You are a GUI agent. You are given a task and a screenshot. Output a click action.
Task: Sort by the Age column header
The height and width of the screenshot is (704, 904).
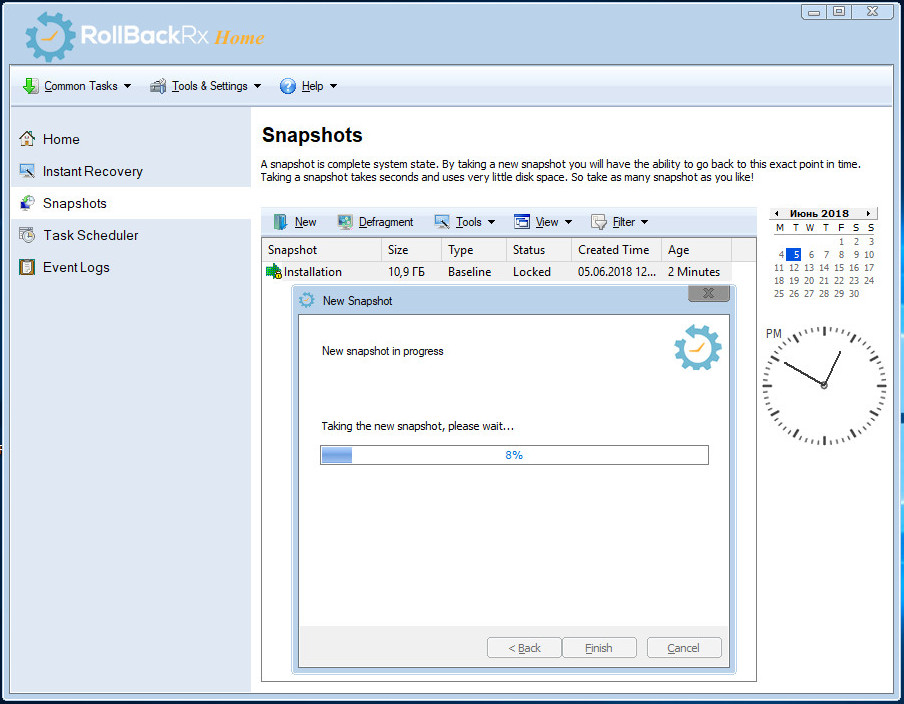pos(696,250)
